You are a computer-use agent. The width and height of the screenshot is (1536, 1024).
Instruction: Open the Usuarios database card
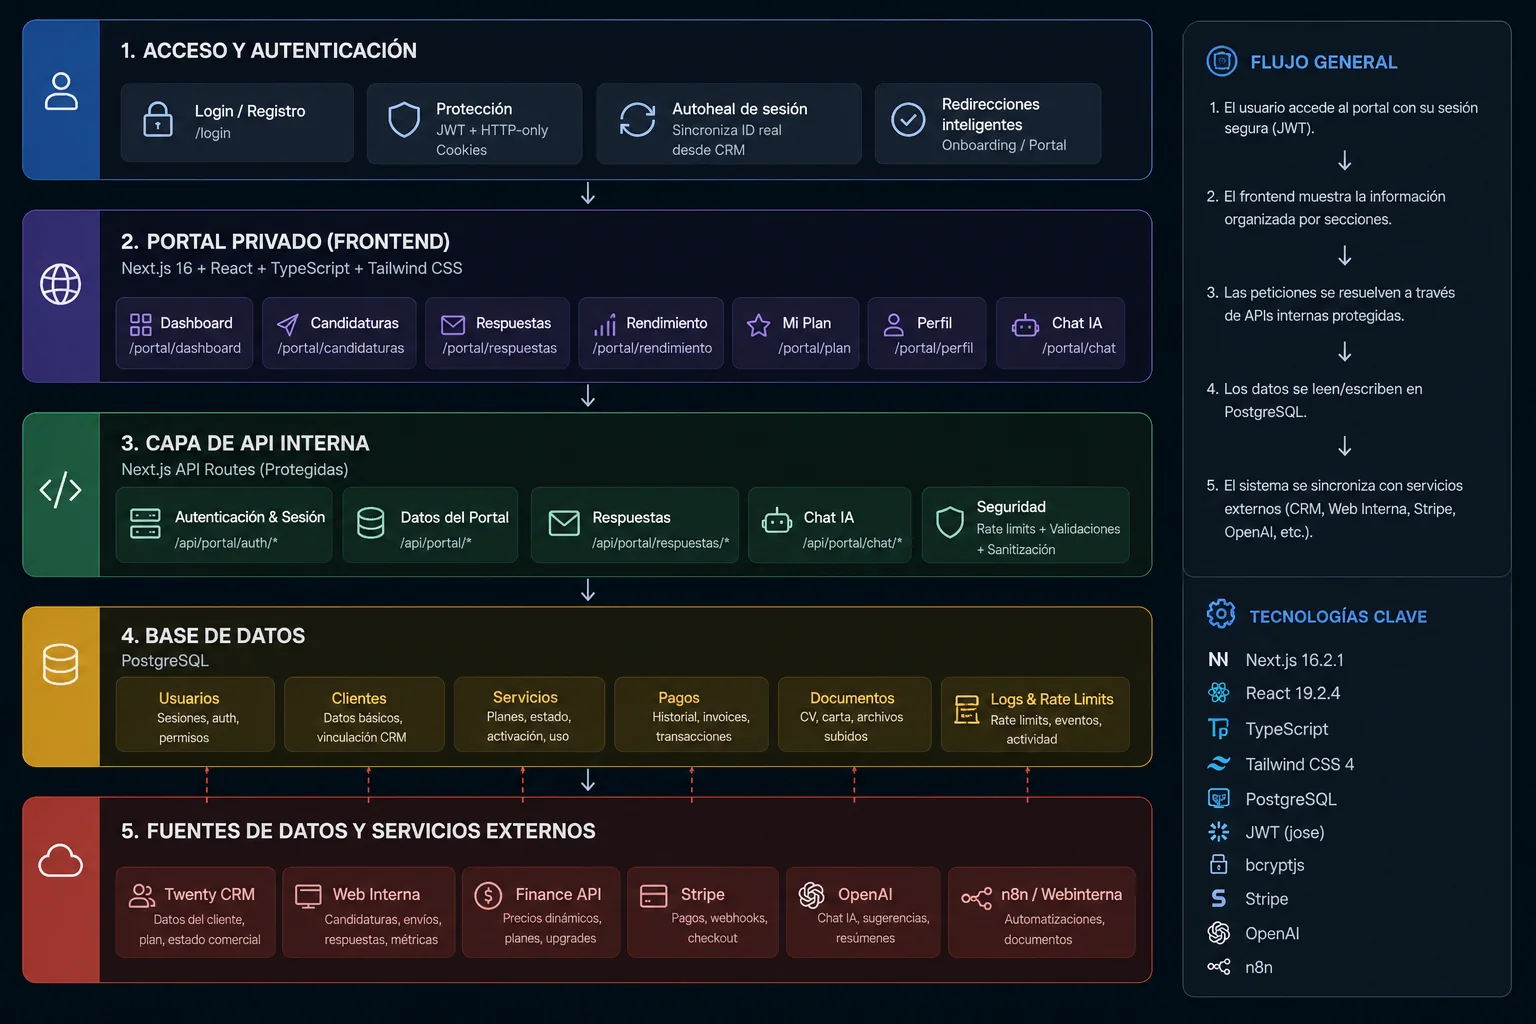(195, 714)
